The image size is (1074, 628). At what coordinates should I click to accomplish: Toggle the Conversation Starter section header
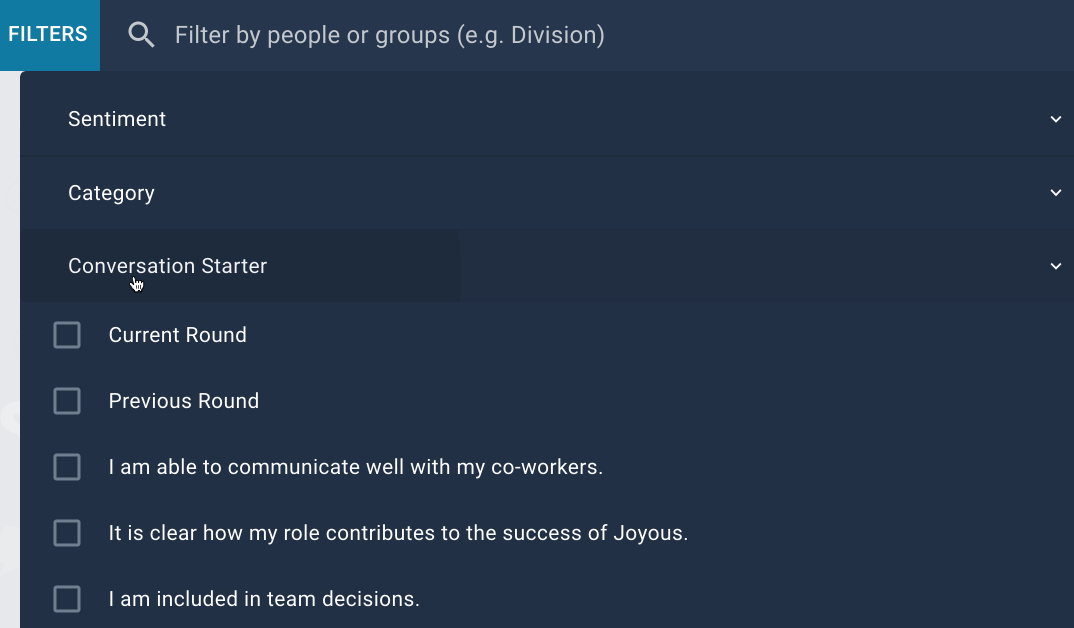(x=547, y=266)
